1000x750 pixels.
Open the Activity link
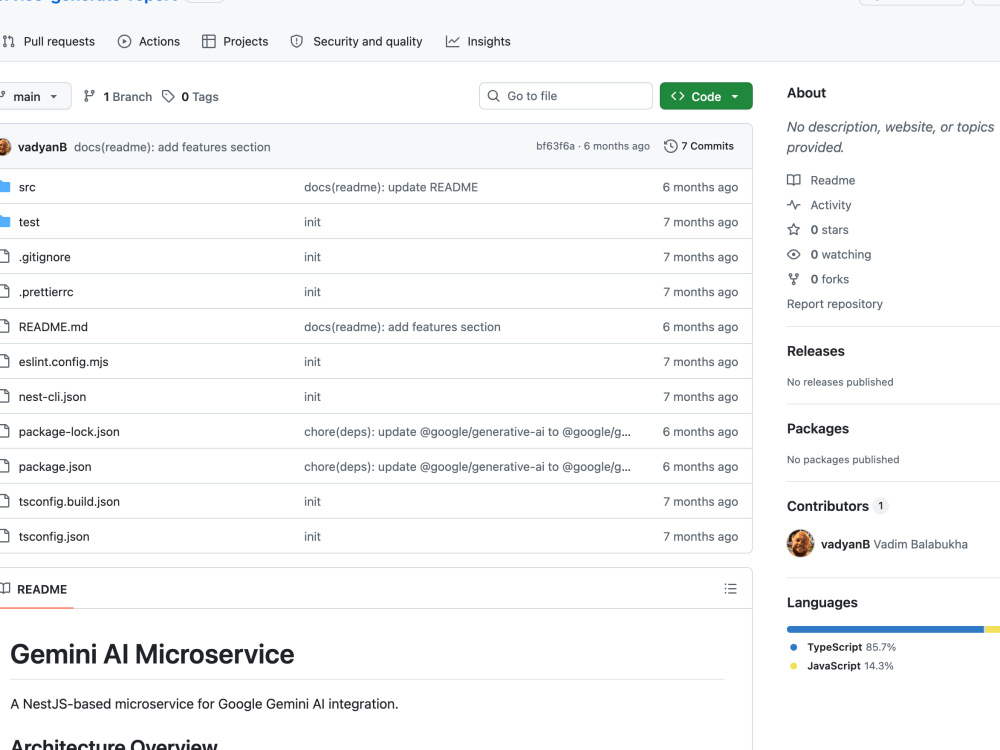[x=830, y=205]
